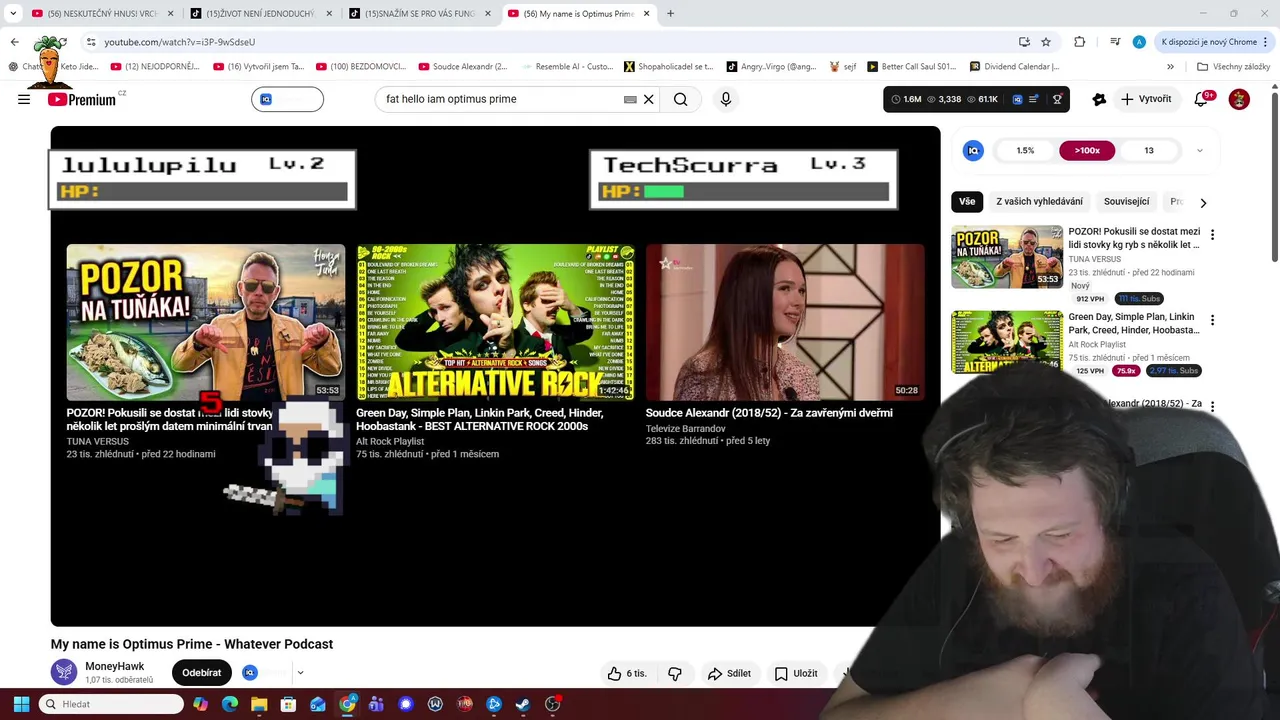Click the search field with 'fat hello iam optimus prime'
This screenshot has width=1280, height=720.
pos(500,99)
